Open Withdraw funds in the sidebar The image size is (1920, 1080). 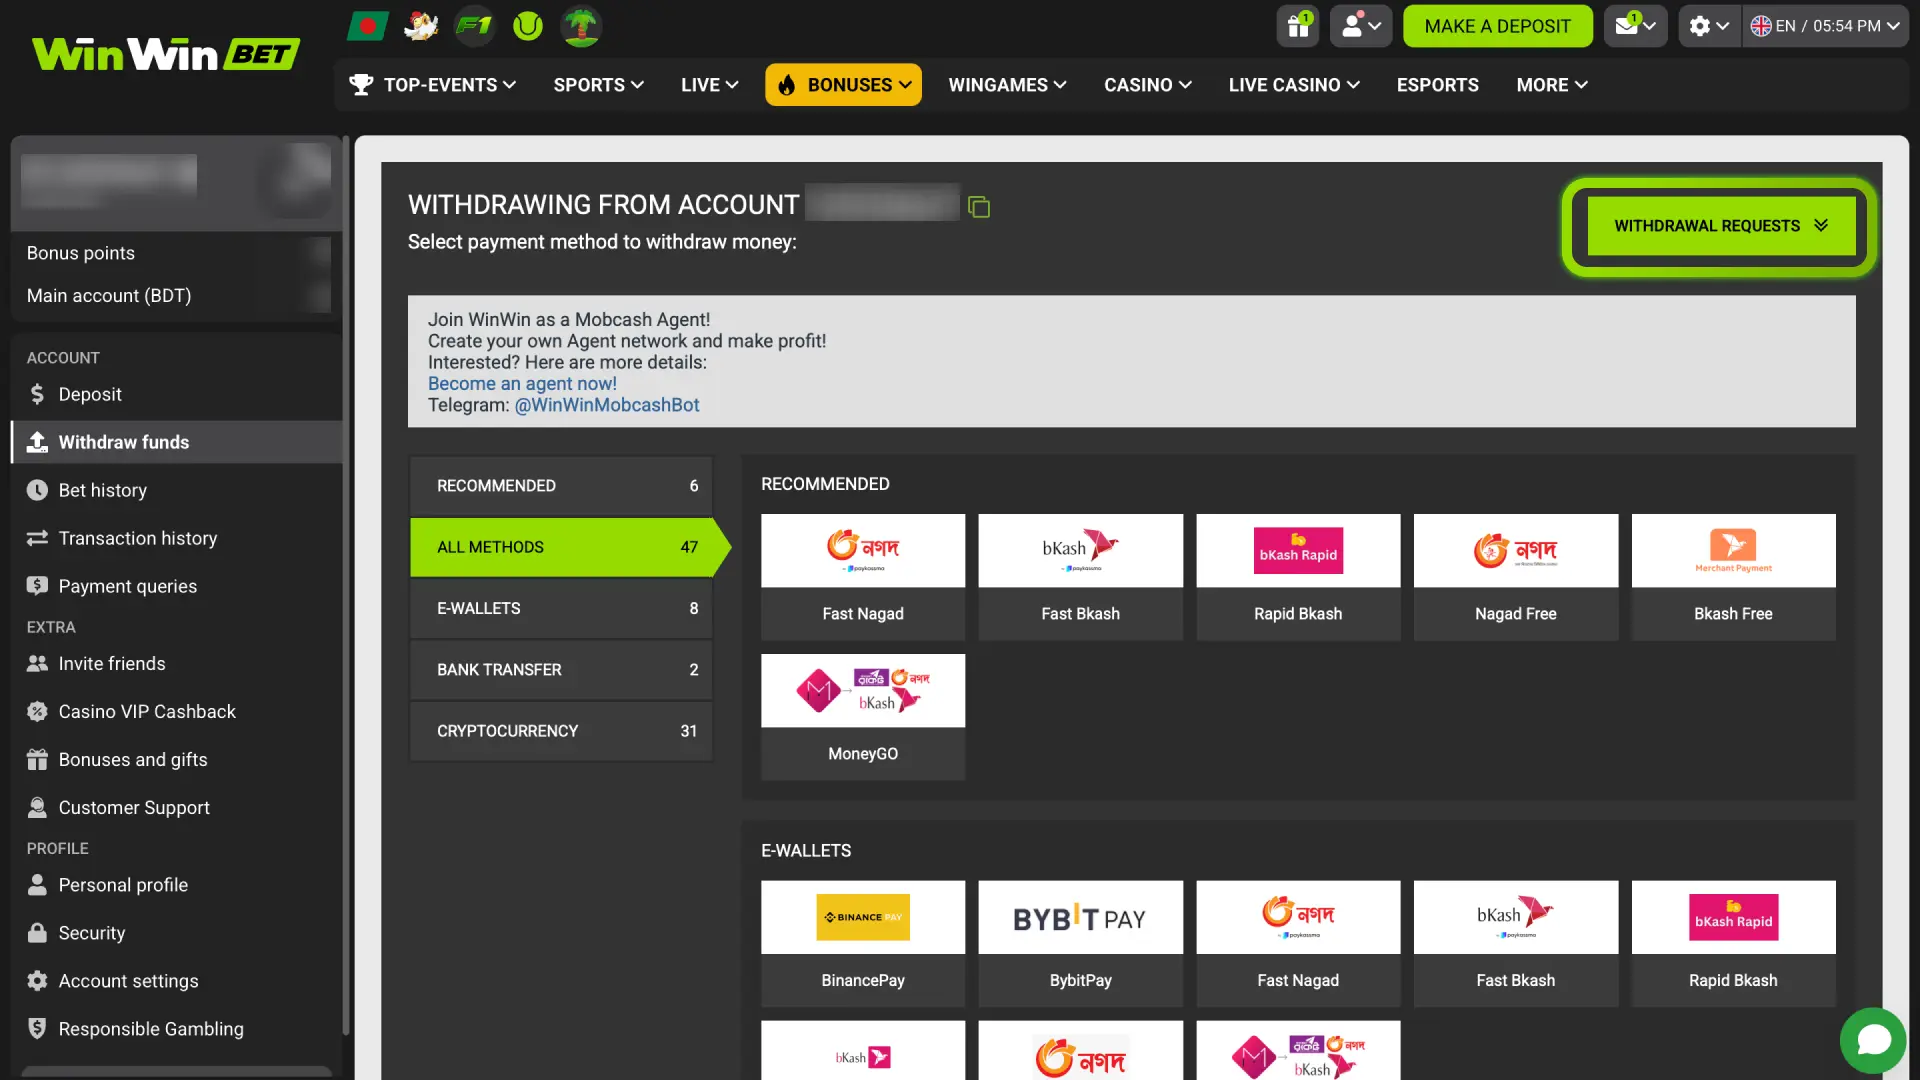176,442
